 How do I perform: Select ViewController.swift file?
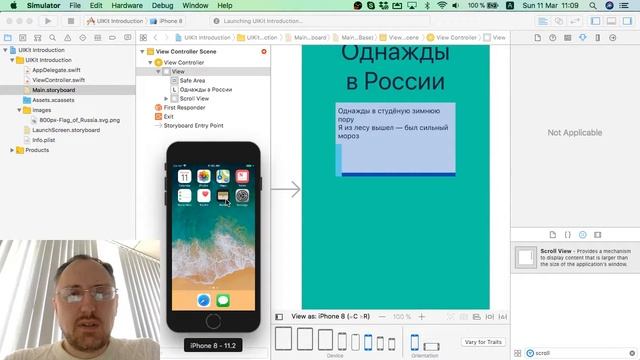click(x=58, y=80)
